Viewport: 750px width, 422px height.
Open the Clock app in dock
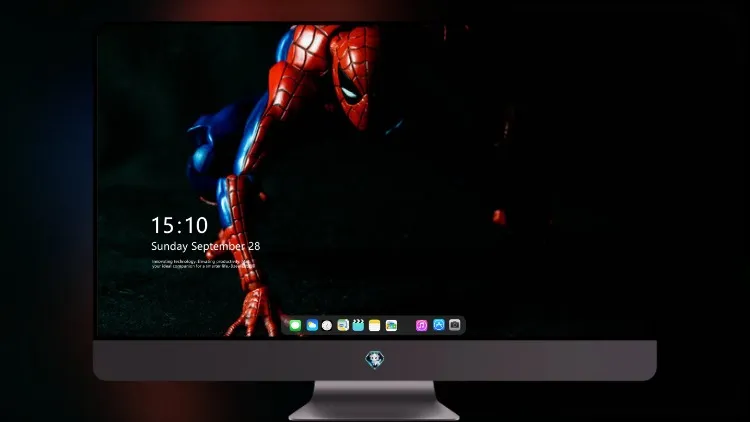[x=327, y=325]
